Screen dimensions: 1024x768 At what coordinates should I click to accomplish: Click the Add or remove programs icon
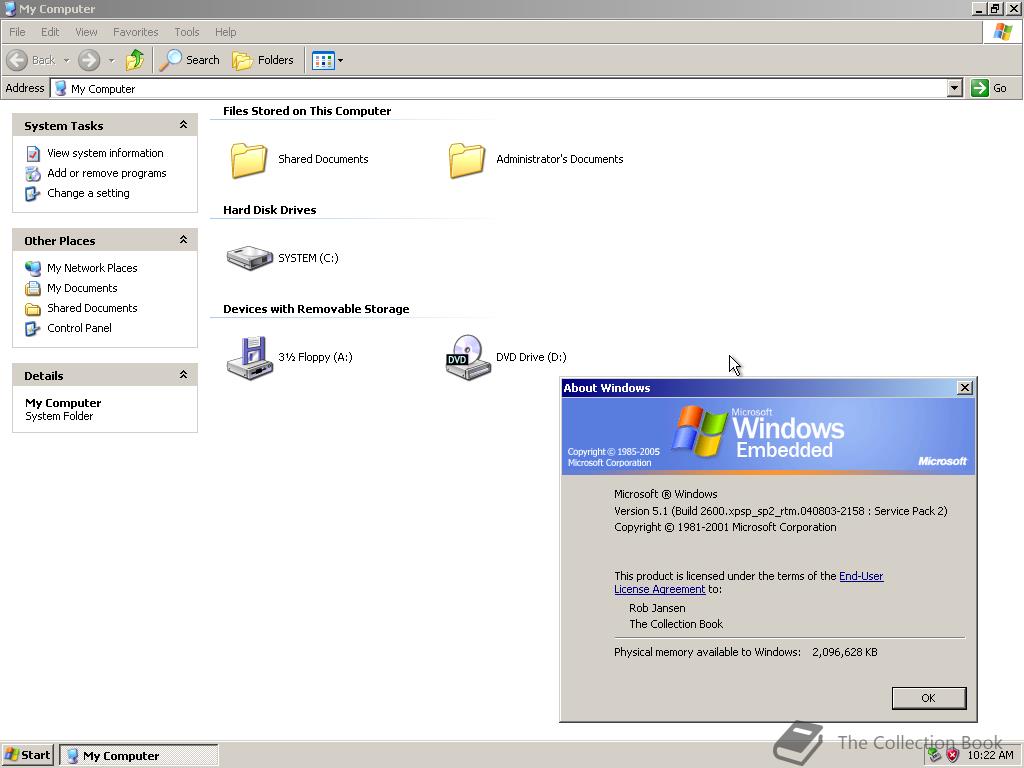pyautogui.click(x=33, y=174)
